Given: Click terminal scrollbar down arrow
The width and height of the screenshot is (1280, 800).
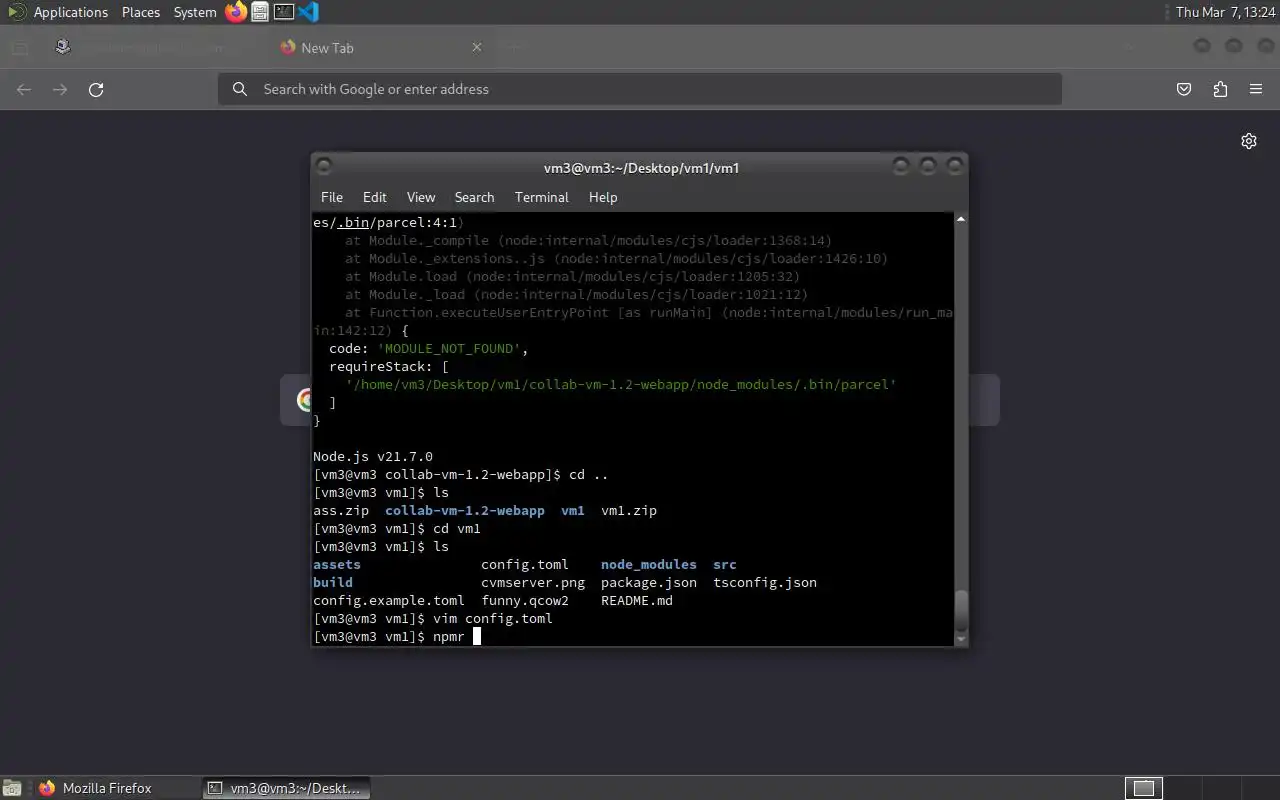Looking at the screenshot, I should (x=961, y=638).
